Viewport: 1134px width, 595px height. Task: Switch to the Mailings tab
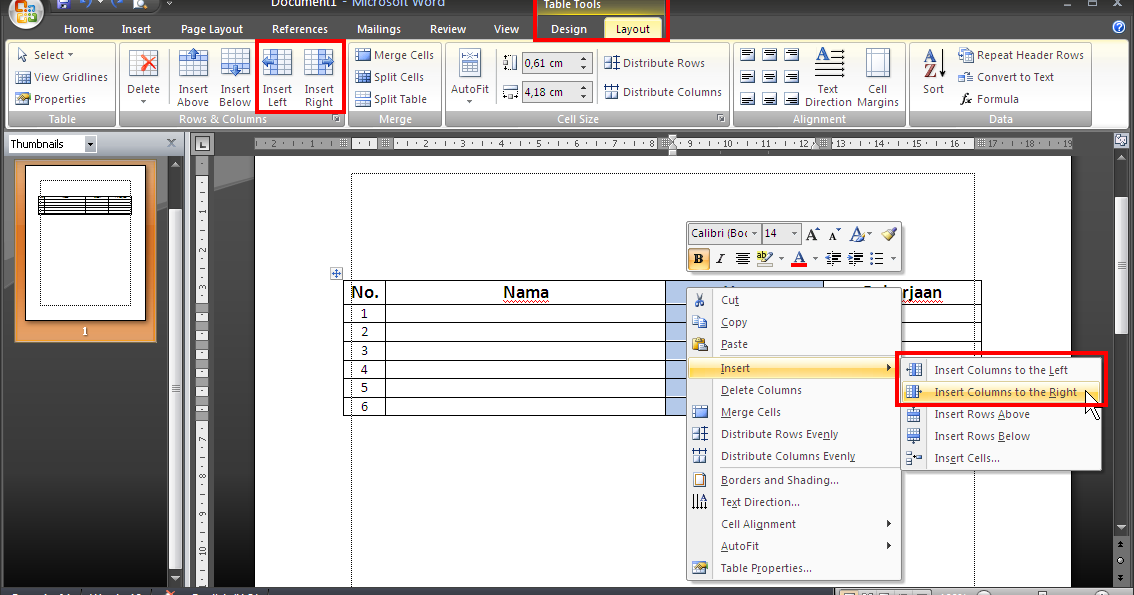(379, 29)
